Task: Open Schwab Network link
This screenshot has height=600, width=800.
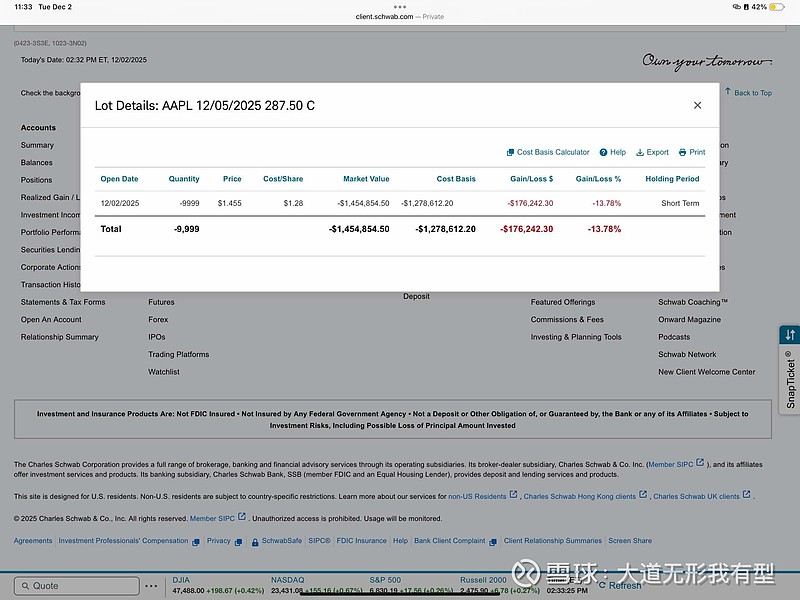Action: tap(687, 354)
